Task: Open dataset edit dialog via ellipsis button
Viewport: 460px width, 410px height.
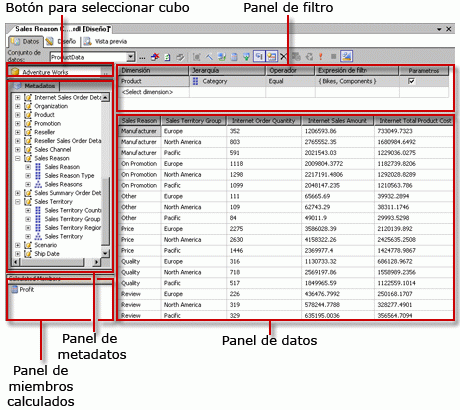Action: click(x=142, y=57)
